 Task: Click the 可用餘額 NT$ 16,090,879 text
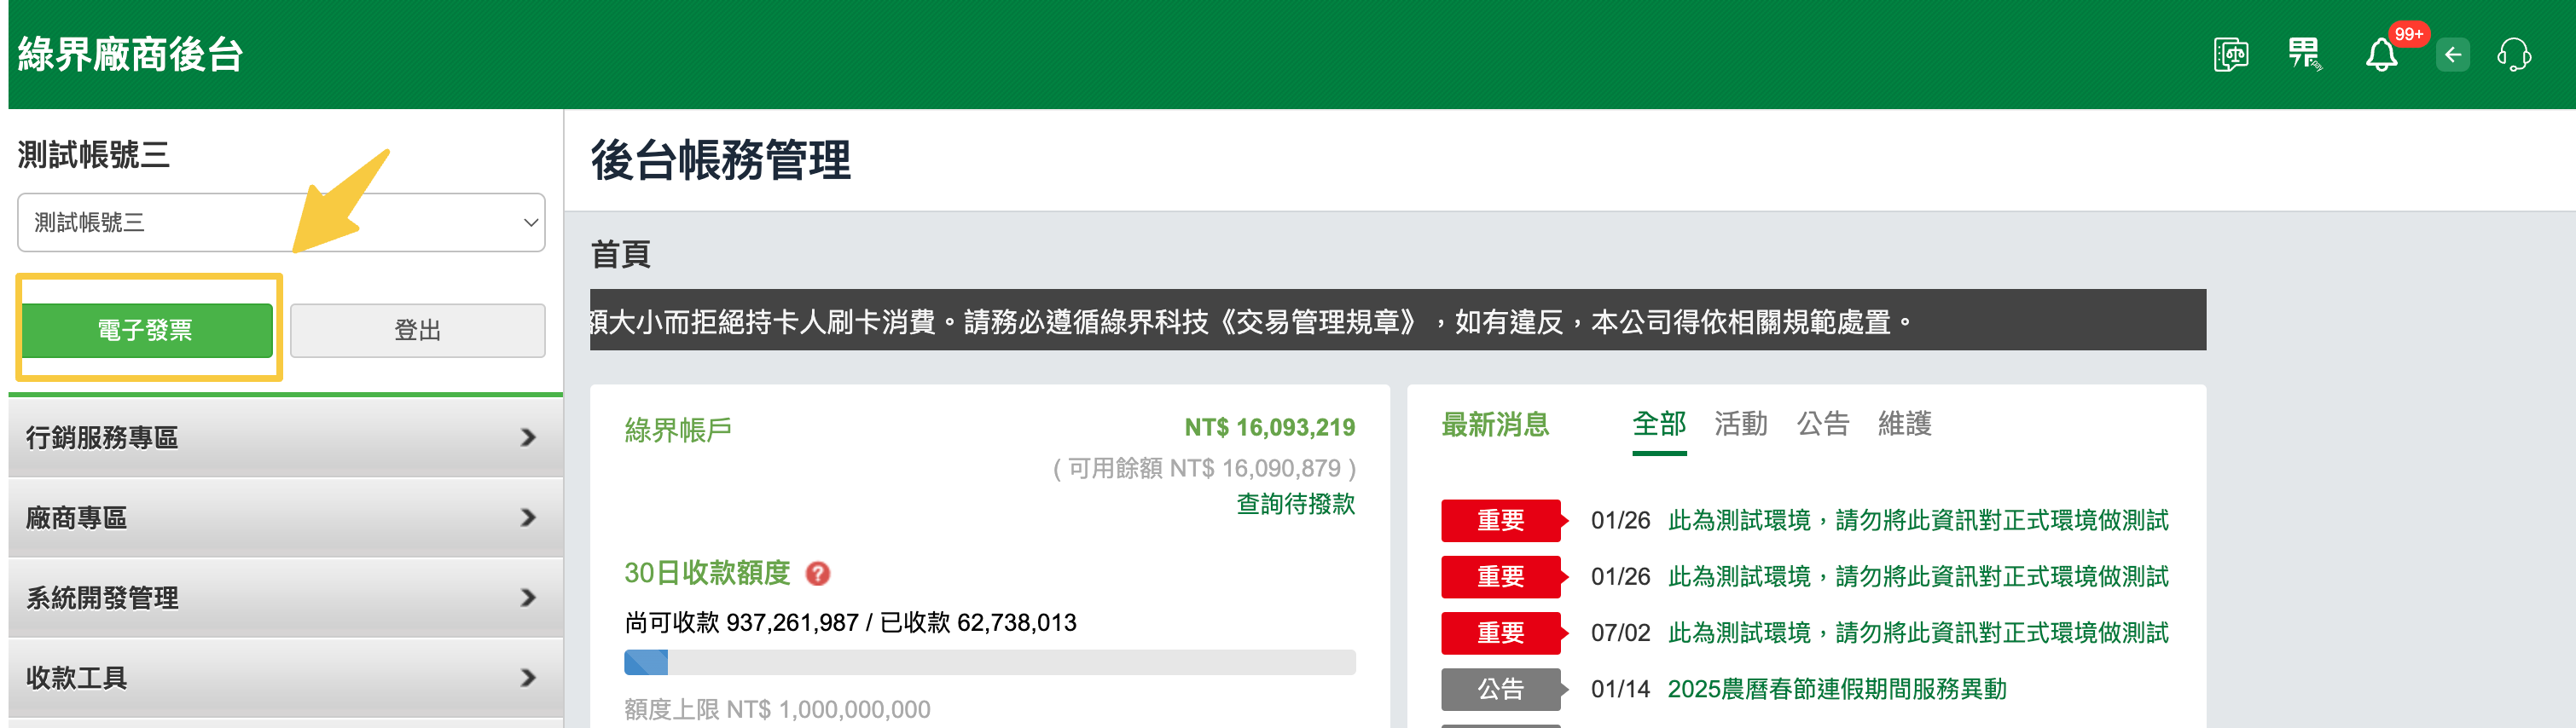point(1204,468)
